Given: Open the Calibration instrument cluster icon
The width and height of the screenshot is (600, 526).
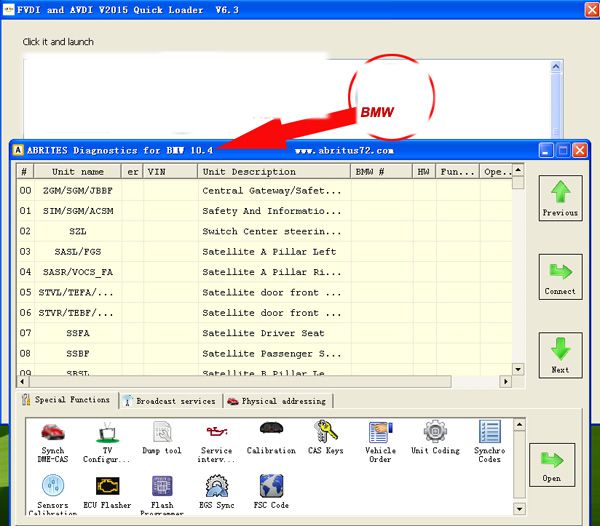Looking at the screenshot, I should (x=271, y=438).
